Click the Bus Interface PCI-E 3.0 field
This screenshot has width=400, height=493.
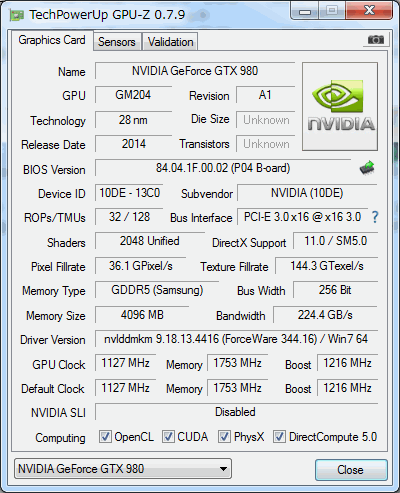[x=303, y=217]
